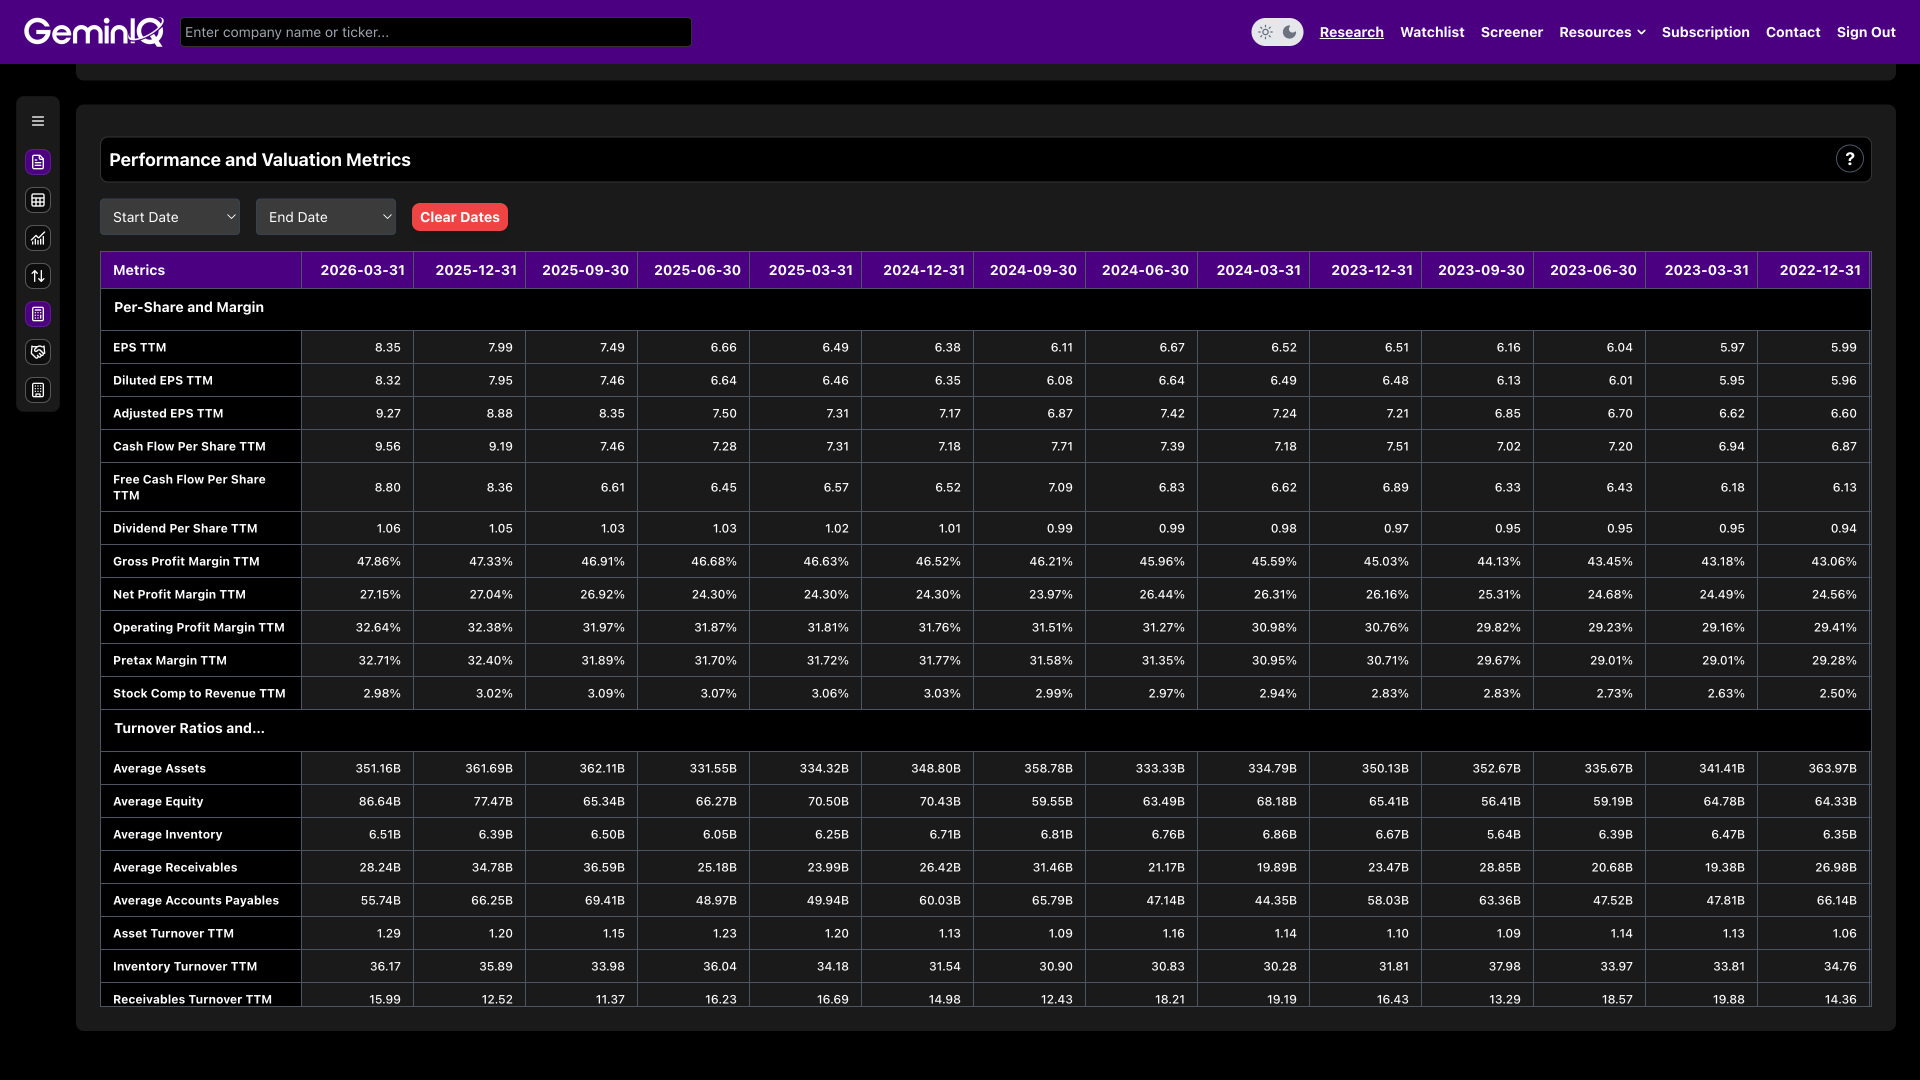This screenshot has height=1080, width=1920.
Task: Click Average Assets value 351.16B
Action: click(x=378, y=769)
